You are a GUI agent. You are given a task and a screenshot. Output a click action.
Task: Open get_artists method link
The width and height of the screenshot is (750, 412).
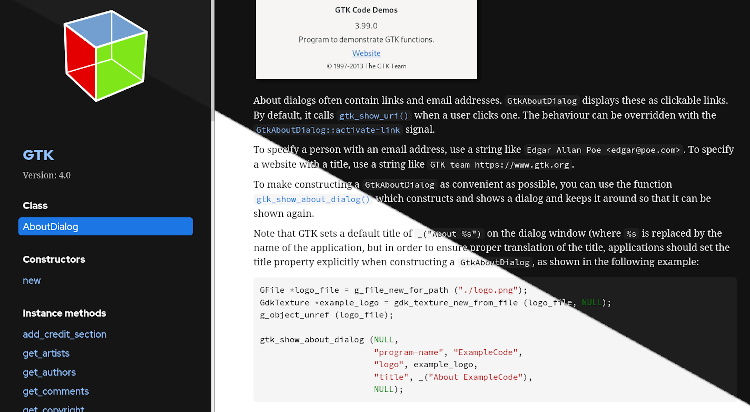tap(46, 353)
